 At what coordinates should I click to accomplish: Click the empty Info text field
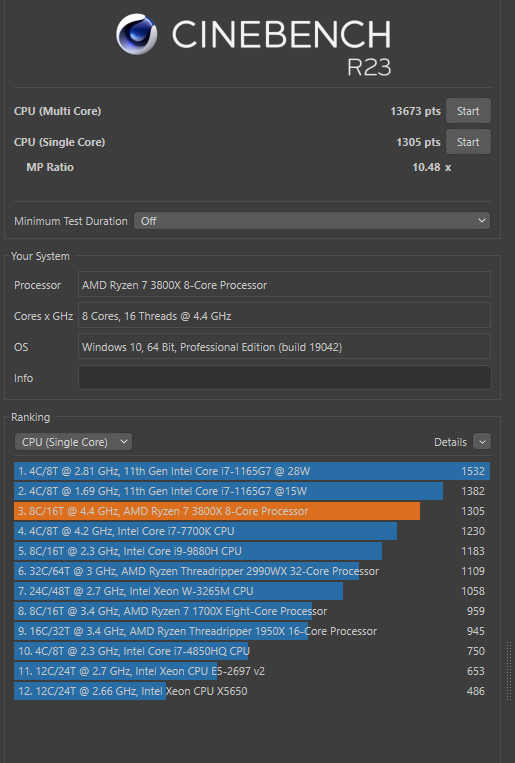click(x=285, y=378)
